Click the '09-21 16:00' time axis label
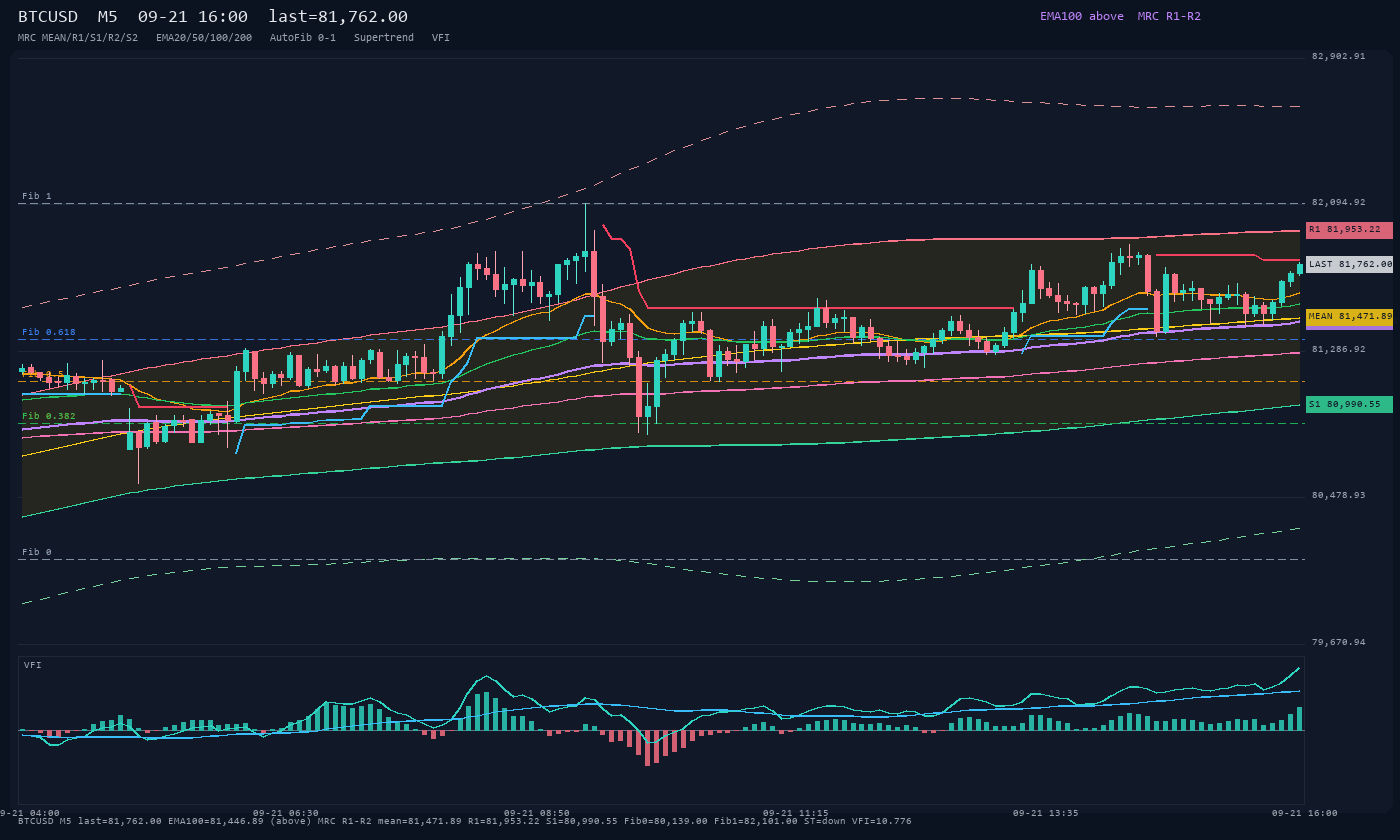The height and width of the screenshot is (840, 1400). click(1304, 813)
